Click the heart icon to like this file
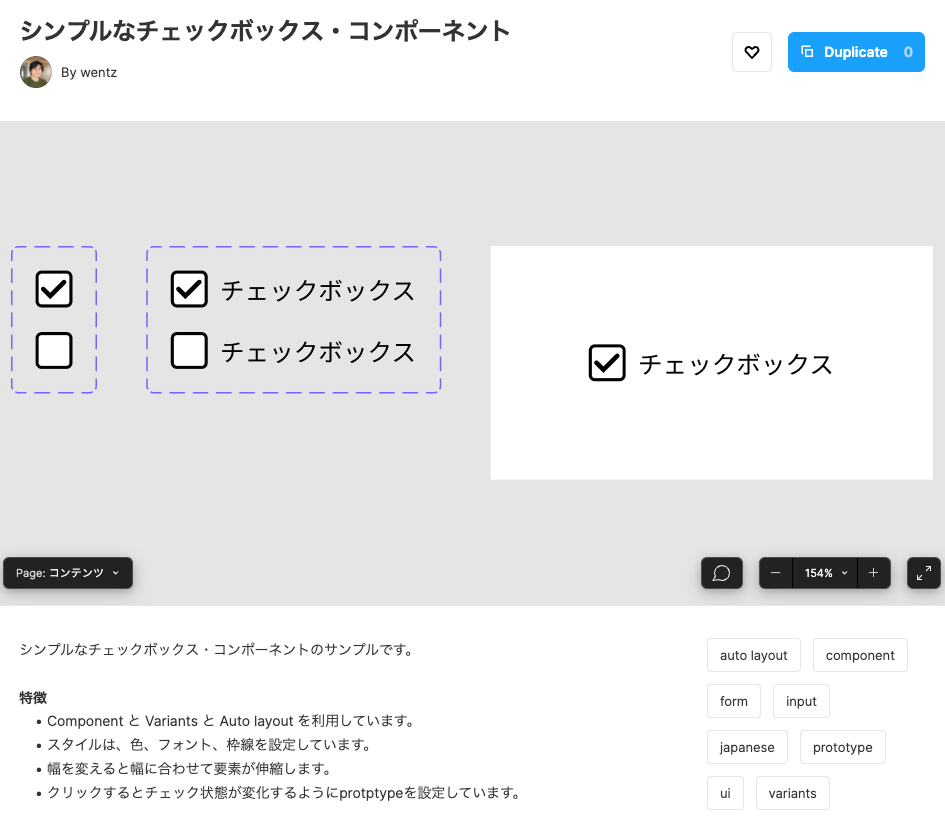Viewport: 945px width, 816px height. point(751,52)
